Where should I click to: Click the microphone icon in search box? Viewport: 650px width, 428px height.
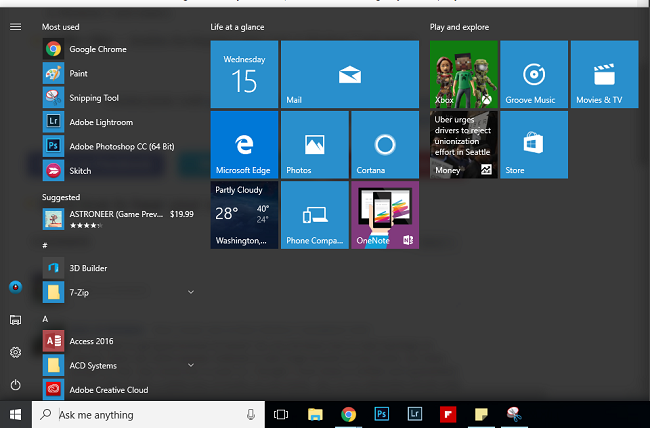click(x=251, y=414)
